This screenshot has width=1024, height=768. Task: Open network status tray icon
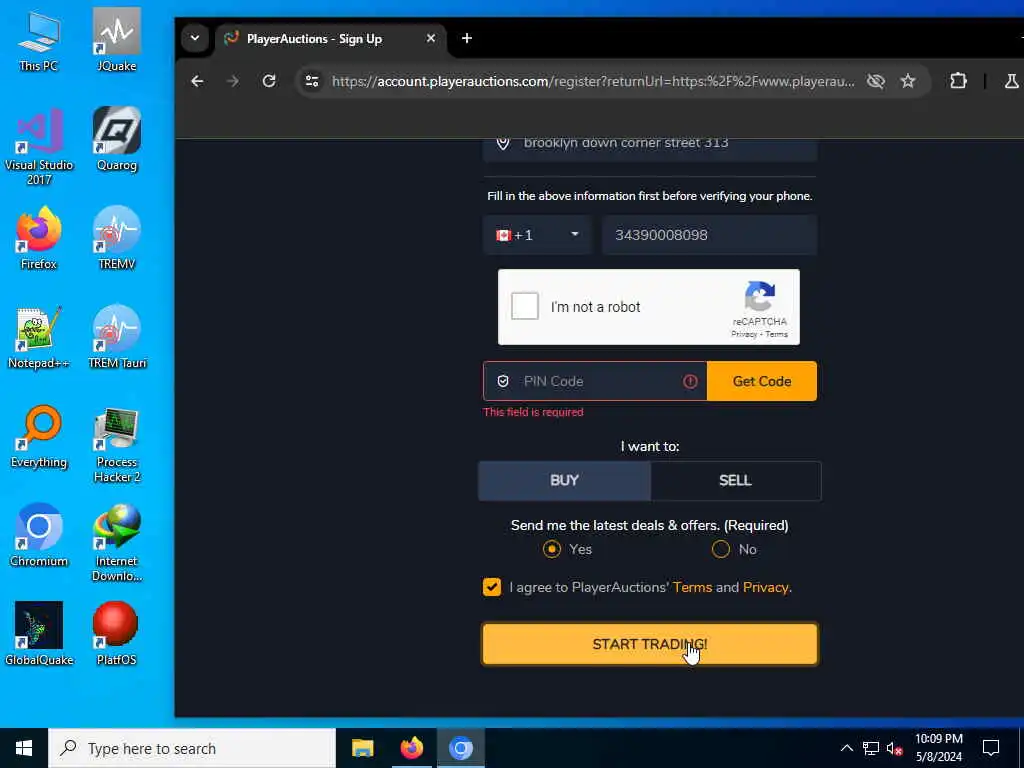point(871,748)
